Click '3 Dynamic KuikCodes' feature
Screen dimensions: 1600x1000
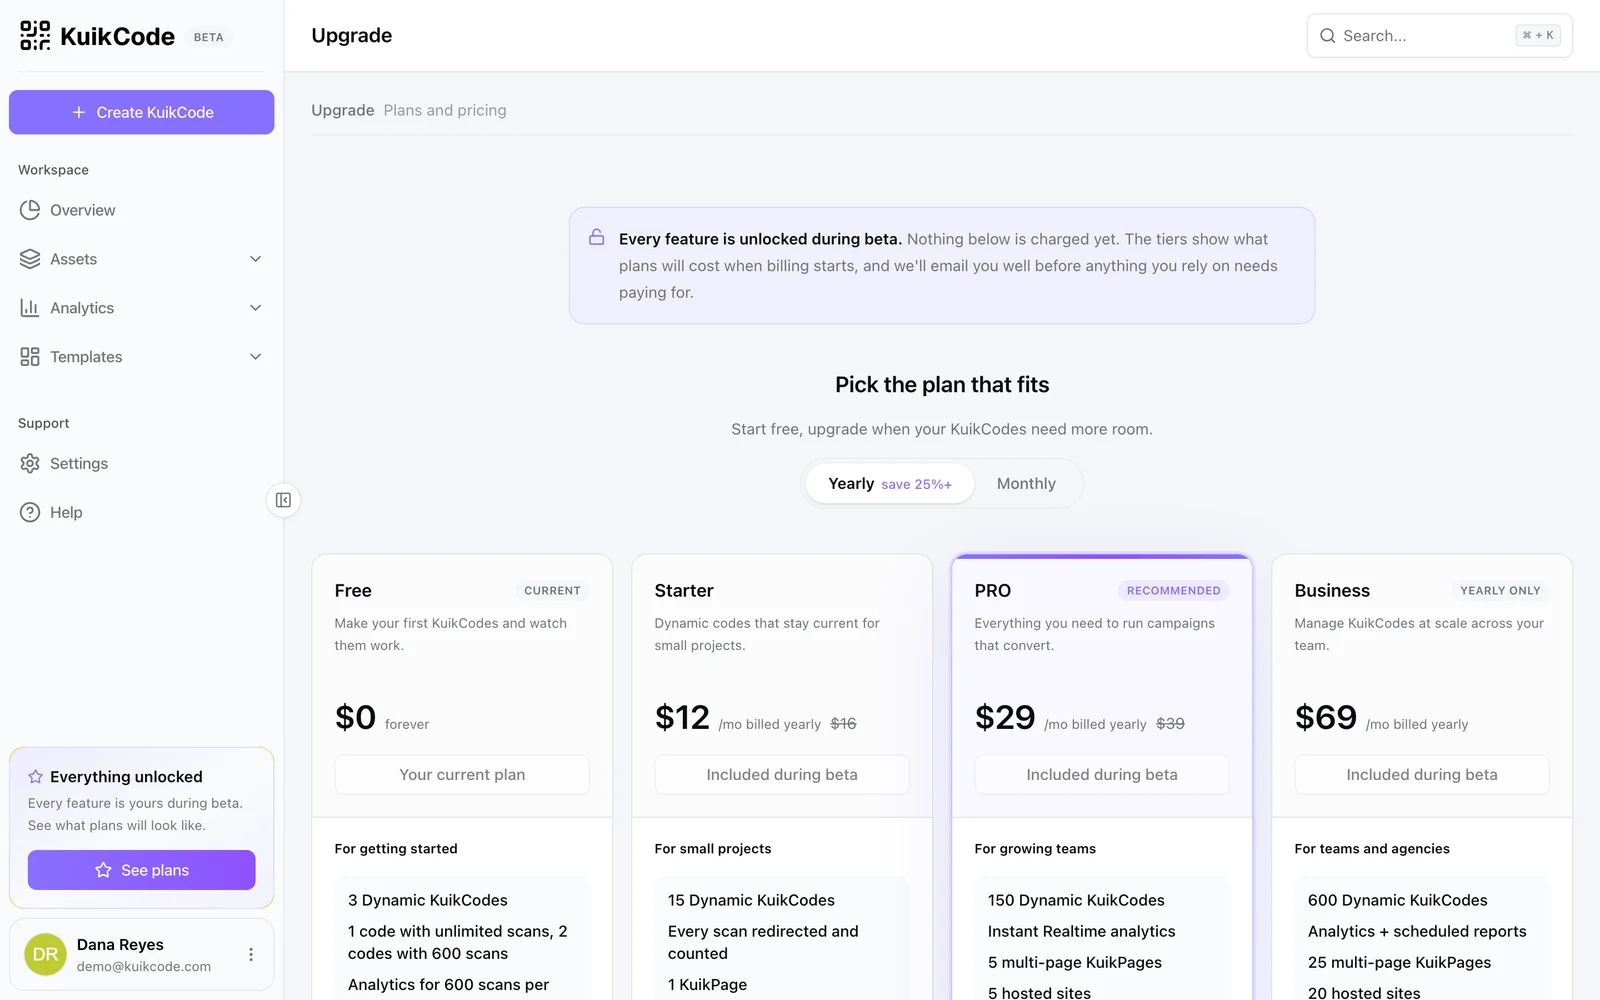click(428, 900)
